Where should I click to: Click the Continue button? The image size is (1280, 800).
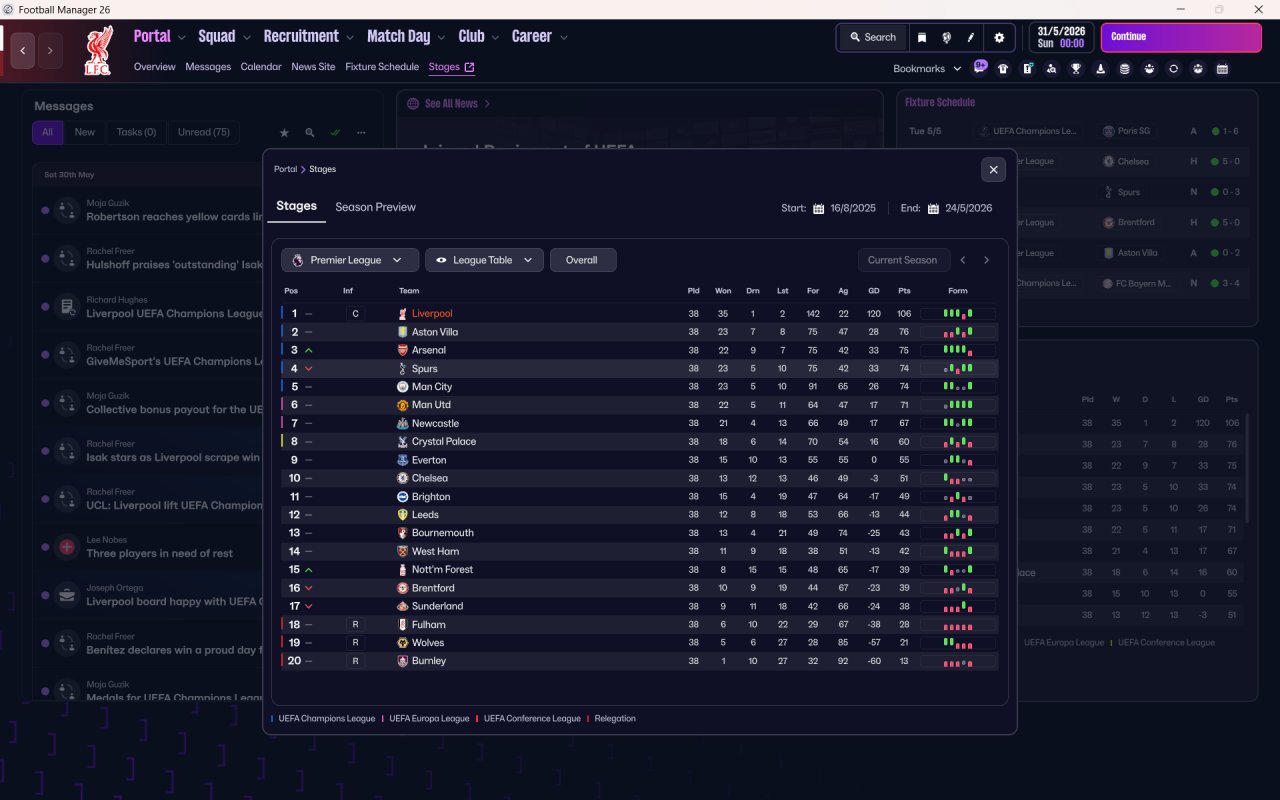coord(1181,37)
